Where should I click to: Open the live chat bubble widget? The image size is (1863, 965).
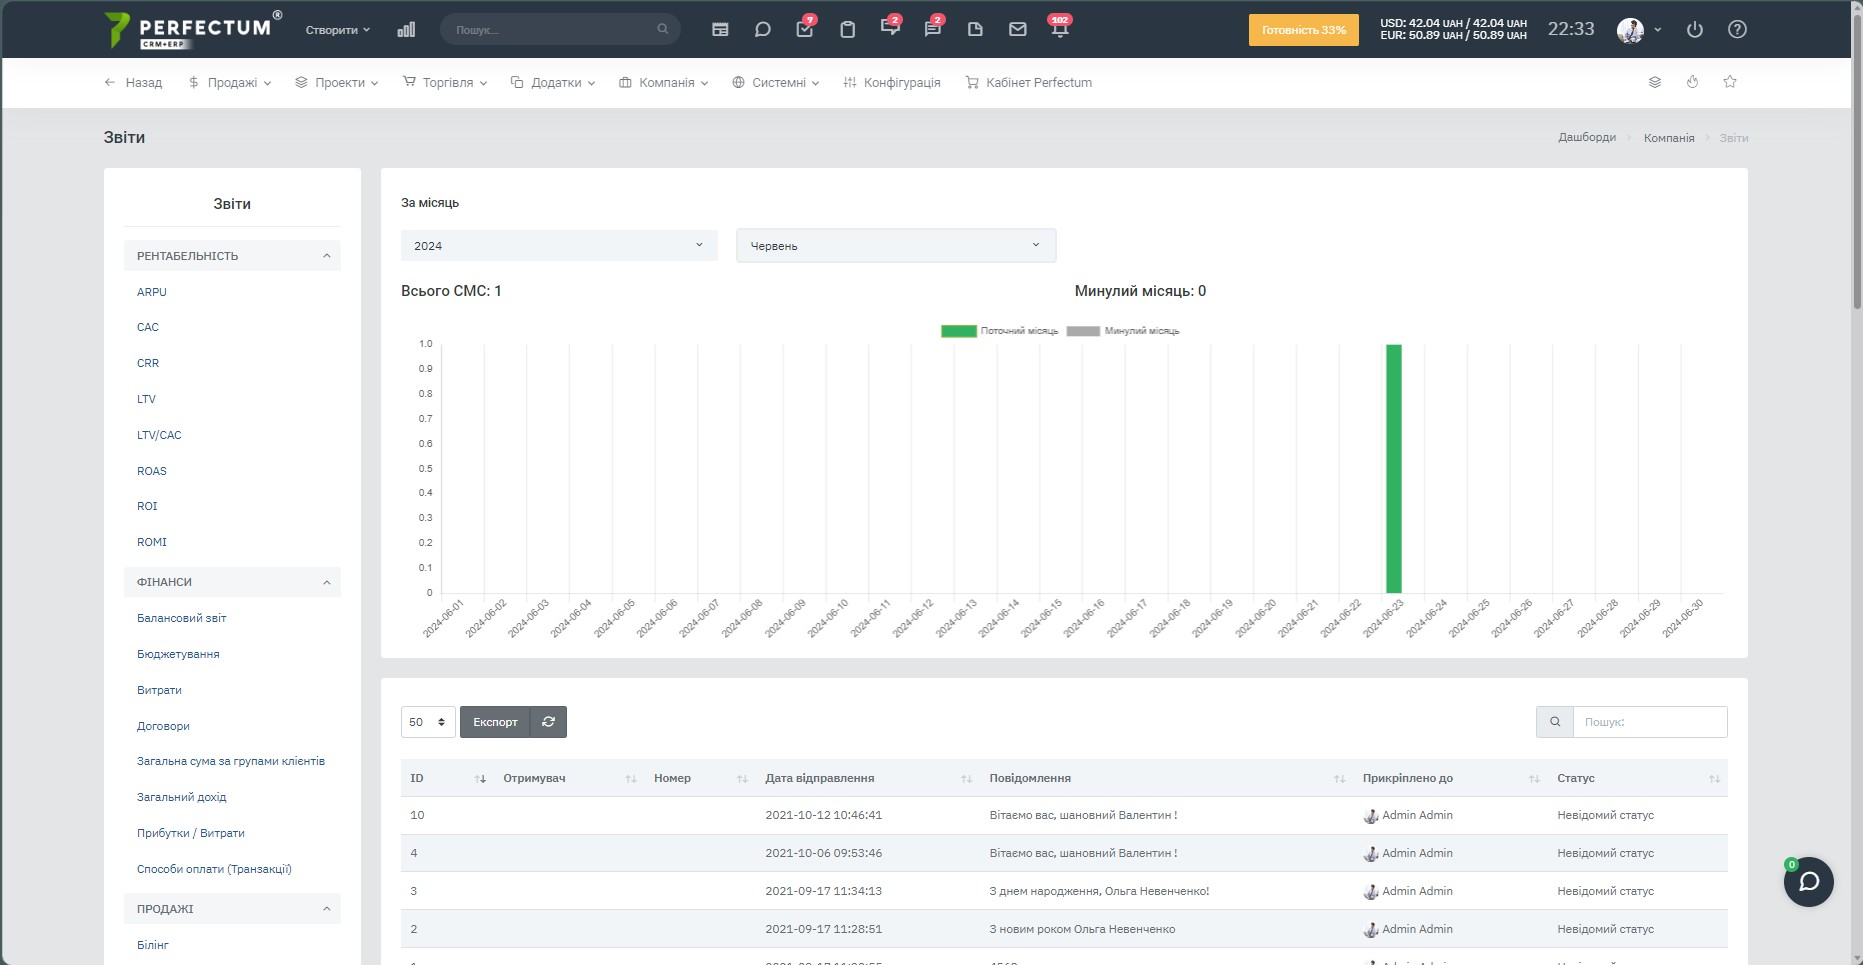[1809, 882]
